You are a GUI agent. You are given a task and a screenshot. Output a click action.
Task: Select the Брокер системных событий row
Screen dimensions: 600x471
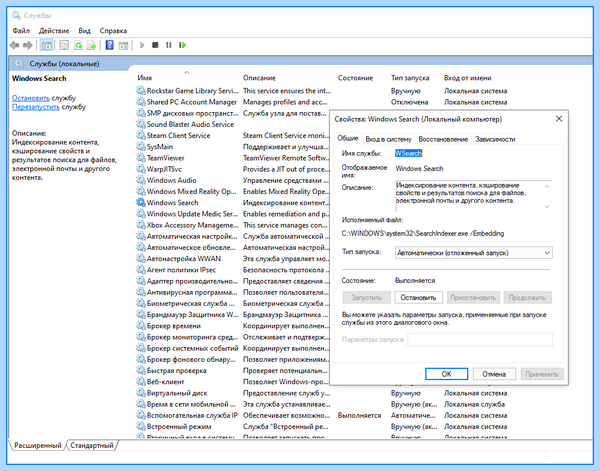232,348
